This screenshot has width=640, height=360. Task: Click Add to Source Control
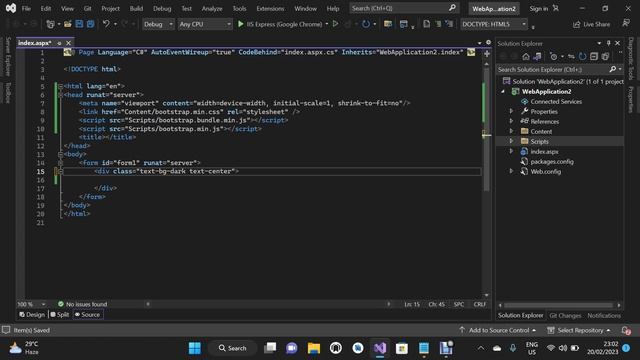[498, 330]
